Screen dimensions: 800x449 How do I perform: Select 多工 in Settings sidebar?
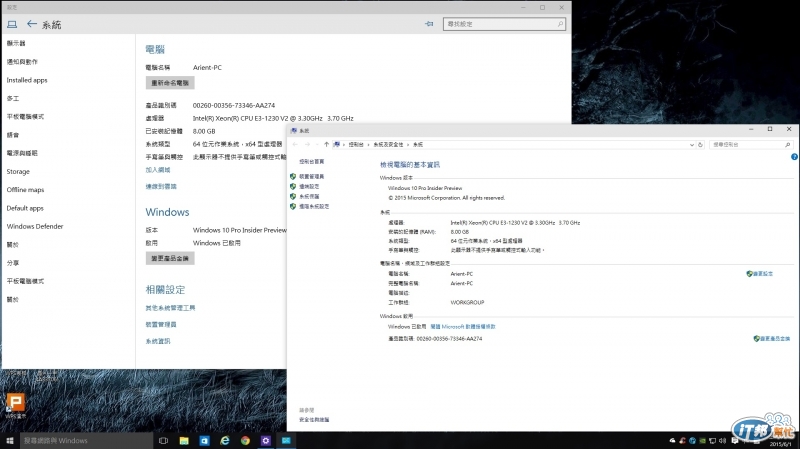point(13,98)
